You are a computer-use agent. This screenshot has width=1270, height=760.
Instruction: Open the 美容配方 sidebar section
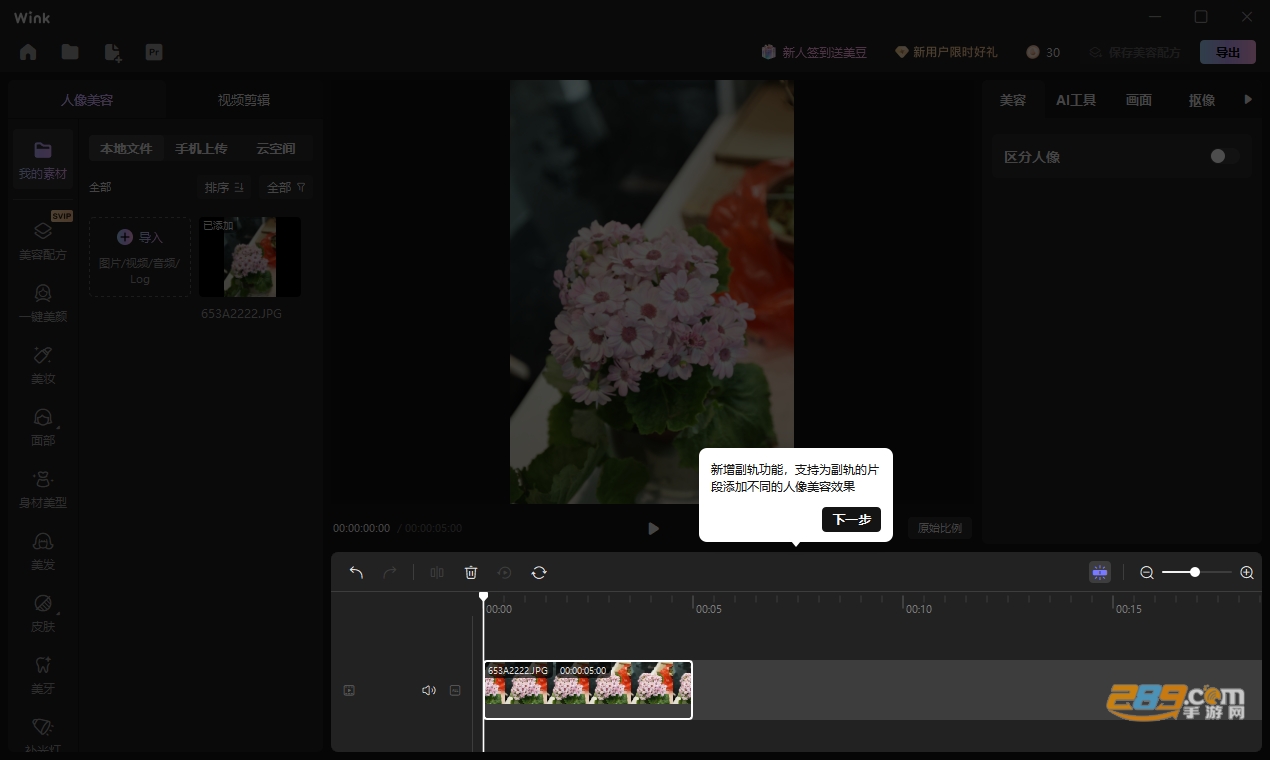pyautogui.click(x=43, y=241)
